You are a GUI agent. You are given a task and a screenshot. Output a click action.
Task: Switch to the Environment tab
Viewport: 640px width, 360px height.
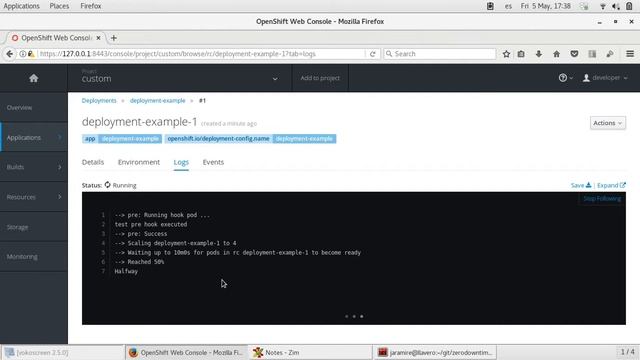click(139, 162)
